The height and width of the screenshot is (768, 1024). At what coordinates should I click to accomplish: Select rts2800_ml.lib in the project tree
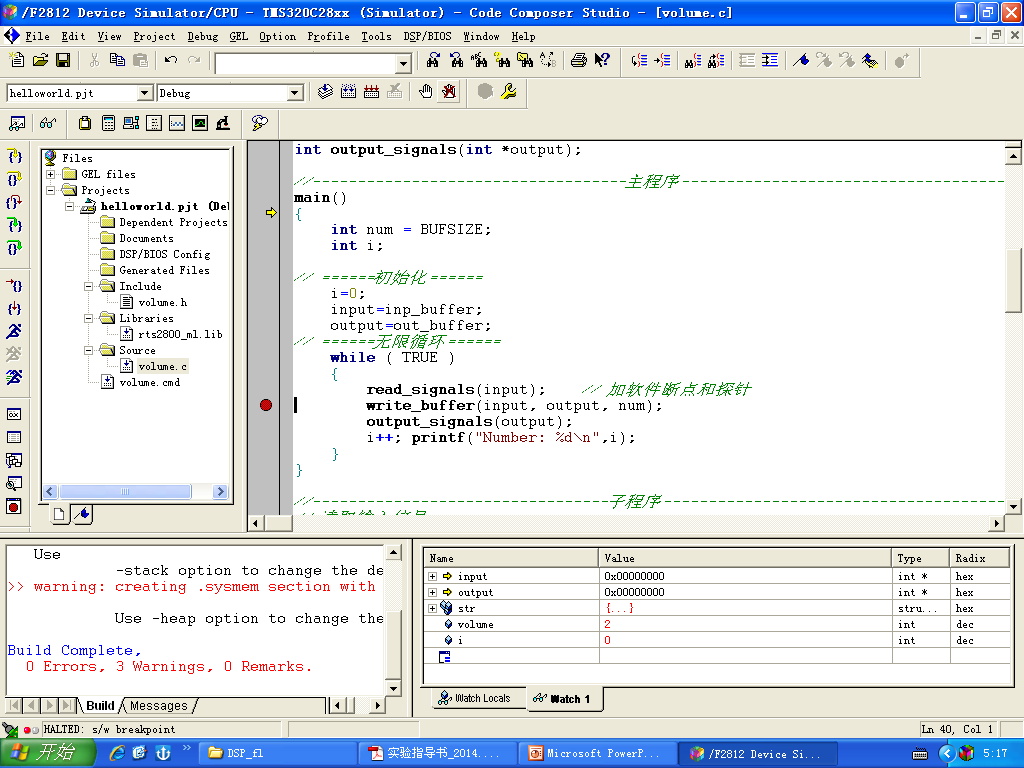pos(180,334)
